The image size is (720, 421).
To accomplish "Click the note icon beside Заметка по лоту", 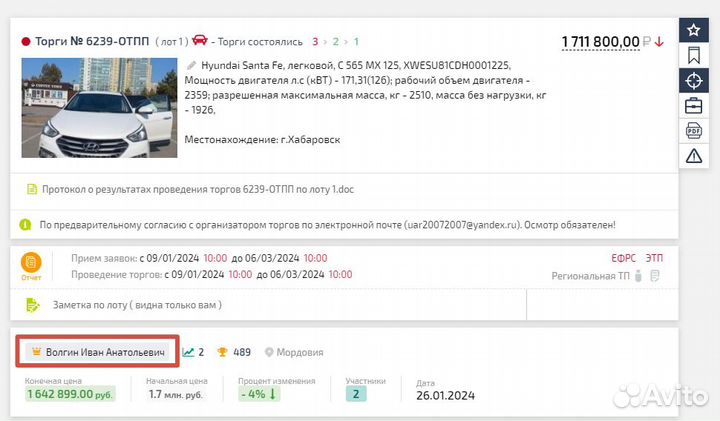I will coord(33,305).
